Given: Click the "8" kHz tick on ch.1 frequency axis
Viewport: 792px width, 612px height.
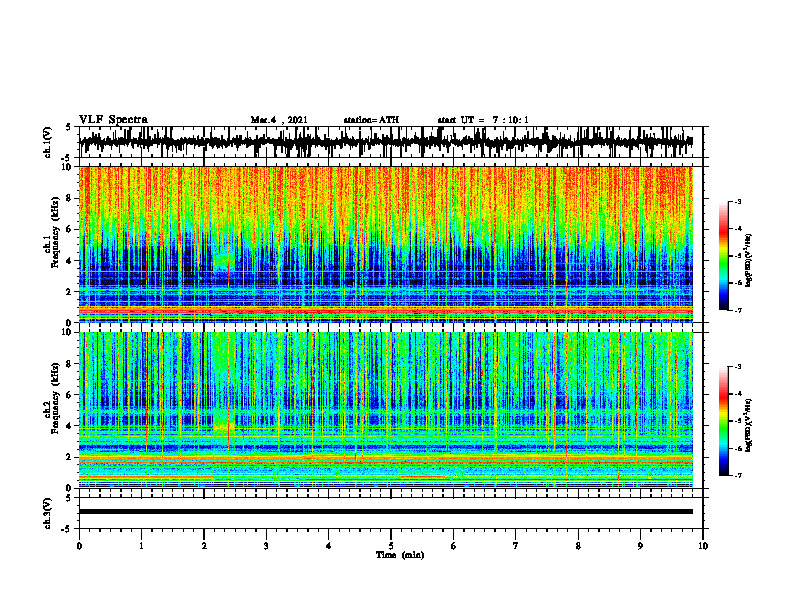Looking at the screenshot, I should [70, 198].
